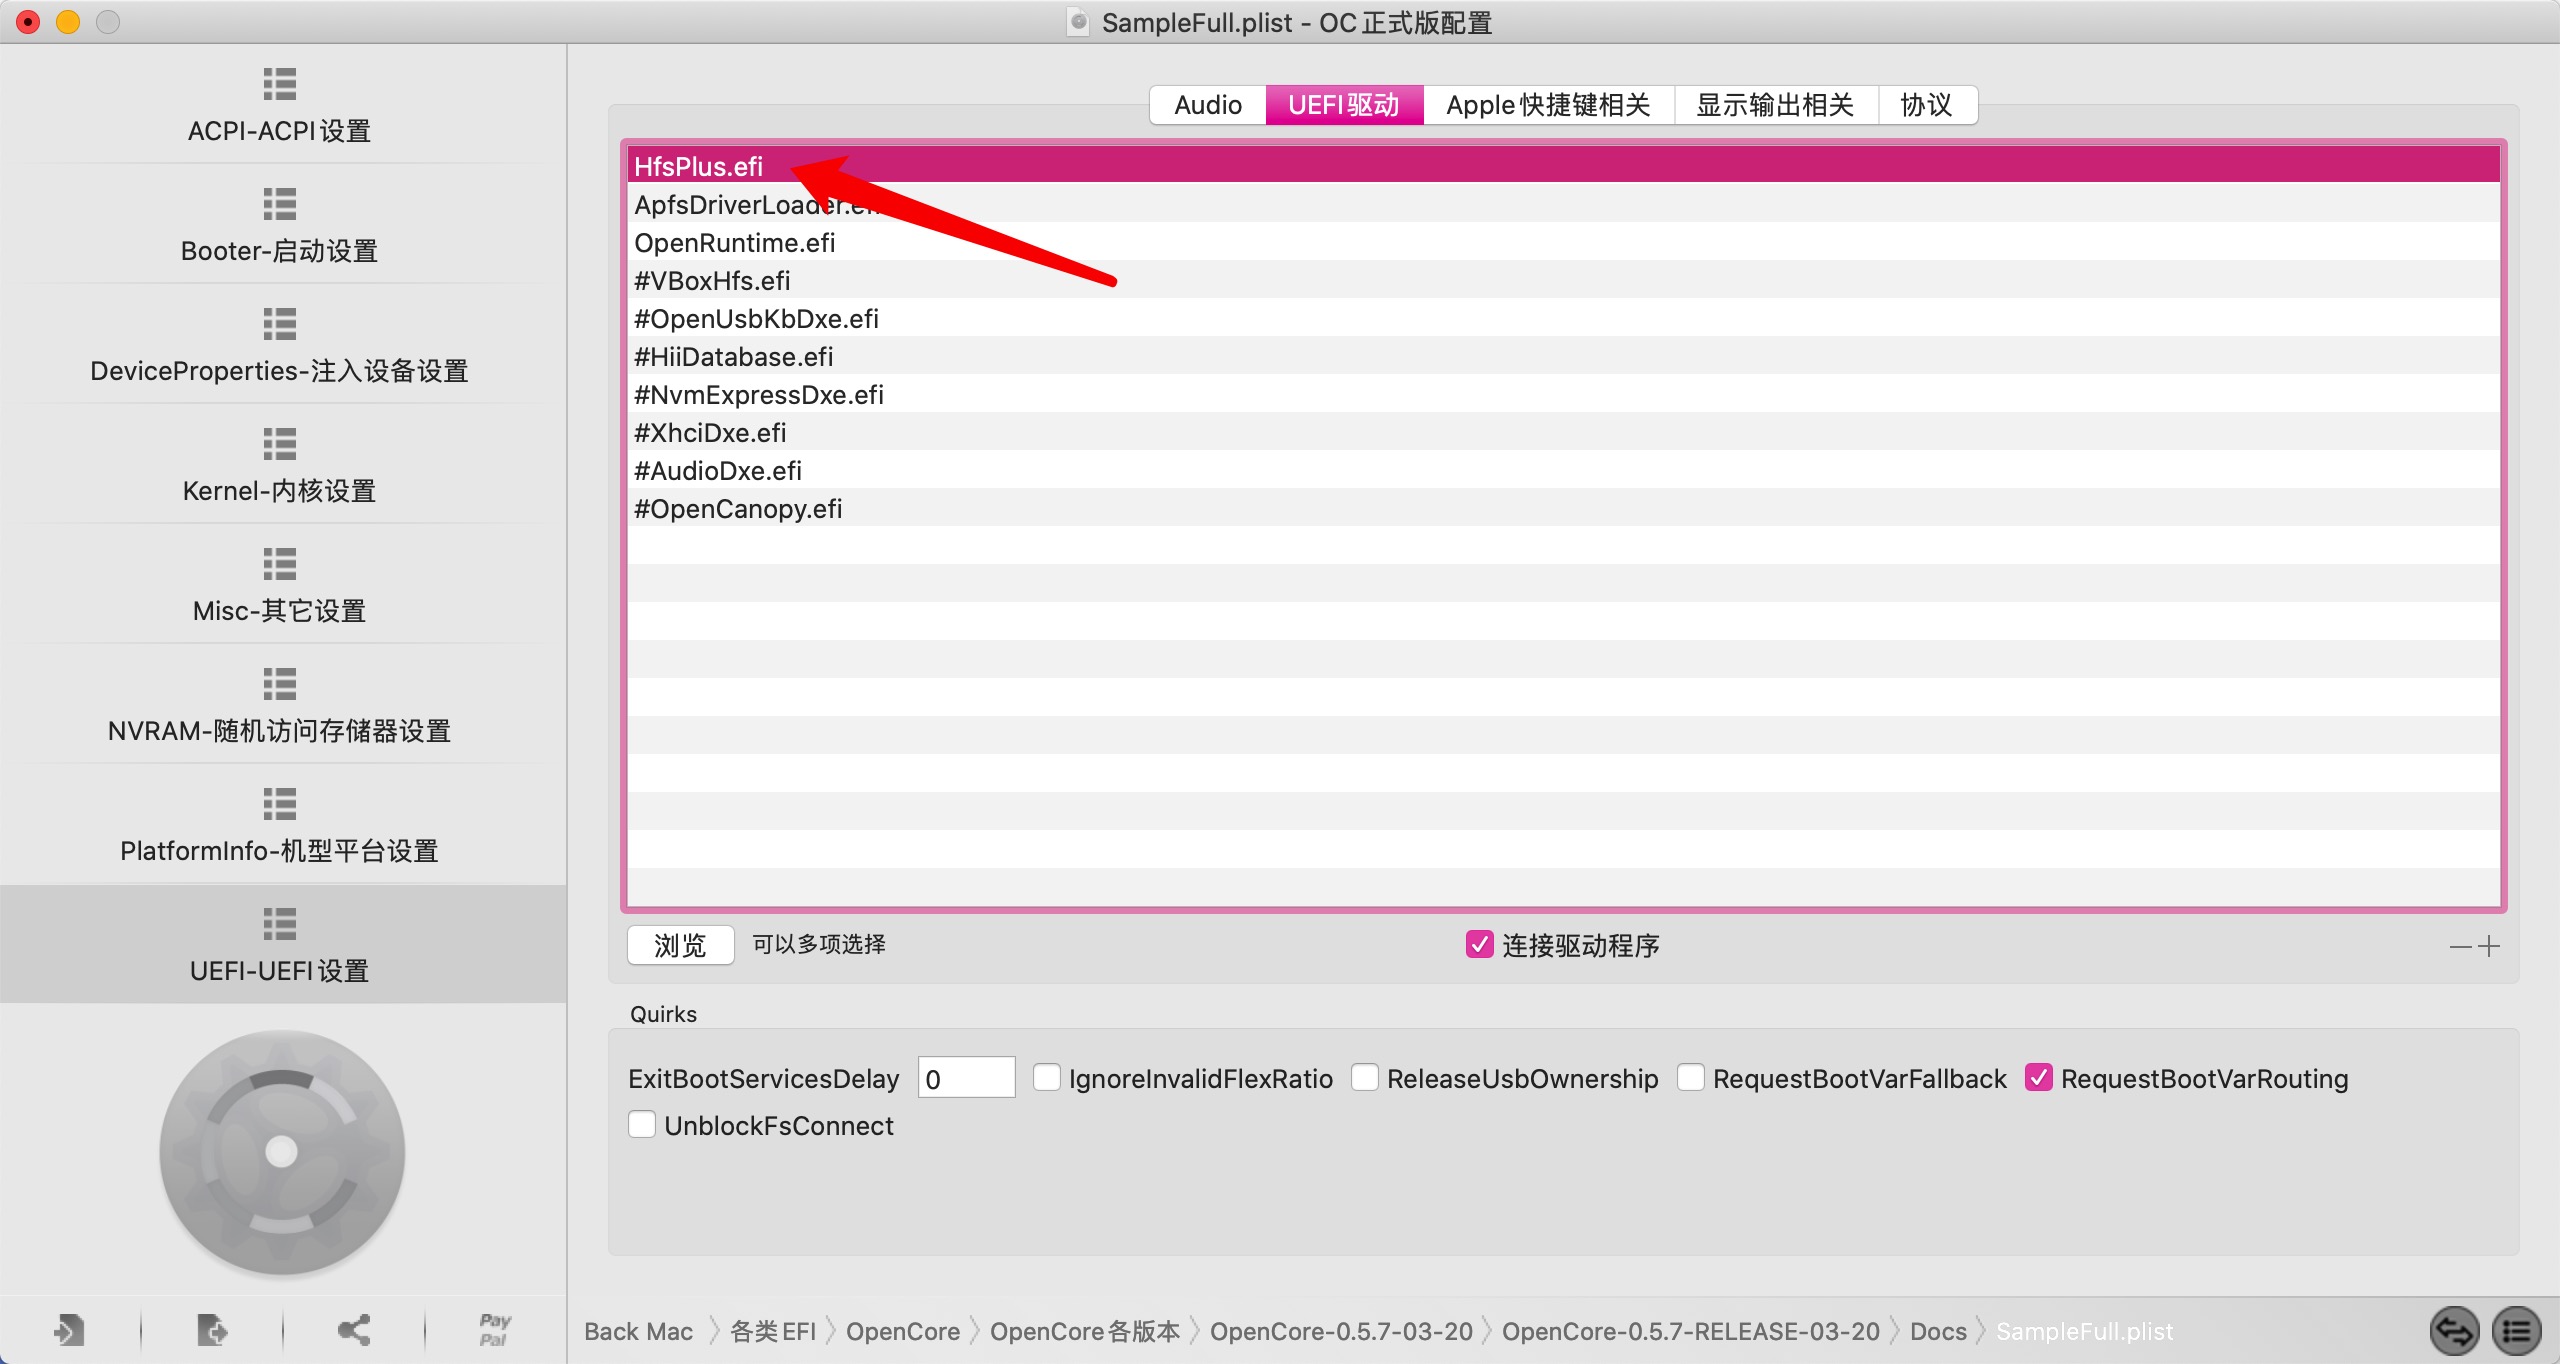Switch to the 协议 tab

(x=1926, y=105)
